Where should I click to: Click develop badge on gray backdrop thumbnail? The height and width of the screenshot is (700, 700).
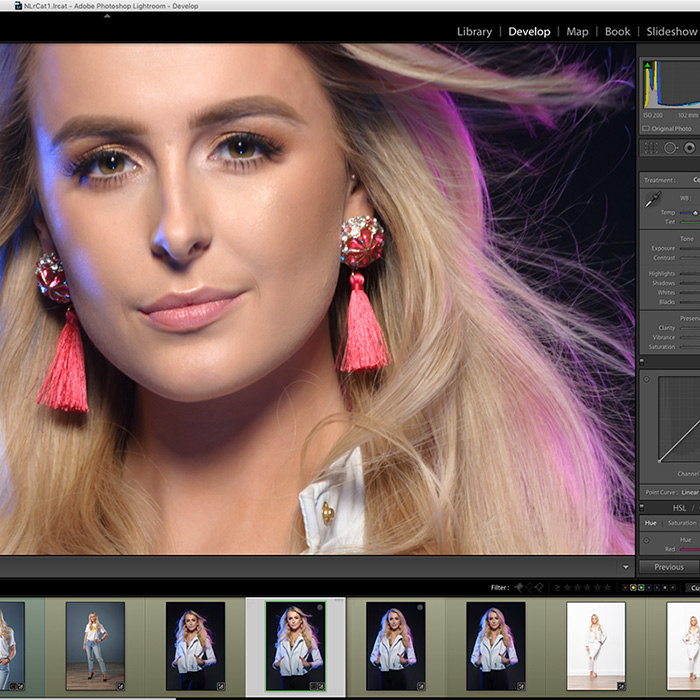[x=120, y=686]
